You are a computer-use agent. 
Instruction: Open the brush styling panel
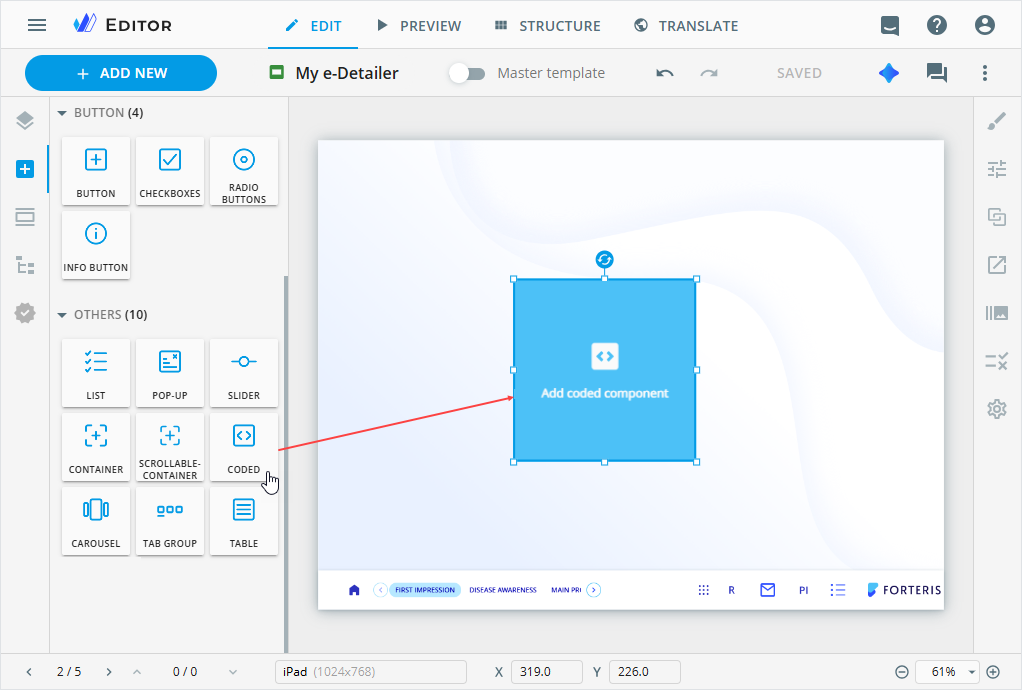point(997,121)
